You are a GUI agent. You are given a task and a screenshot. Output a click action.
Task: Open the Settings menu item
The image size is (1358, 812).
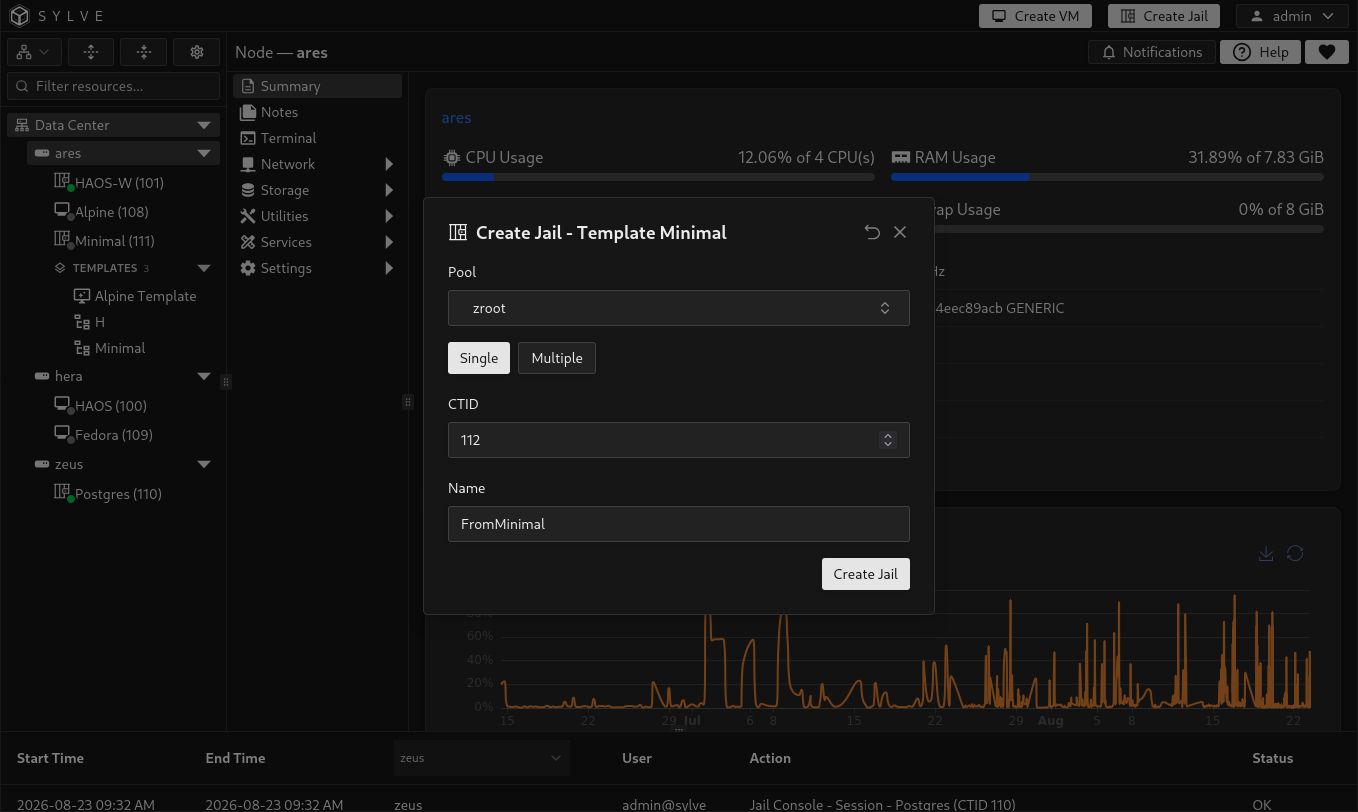(318, 268)
